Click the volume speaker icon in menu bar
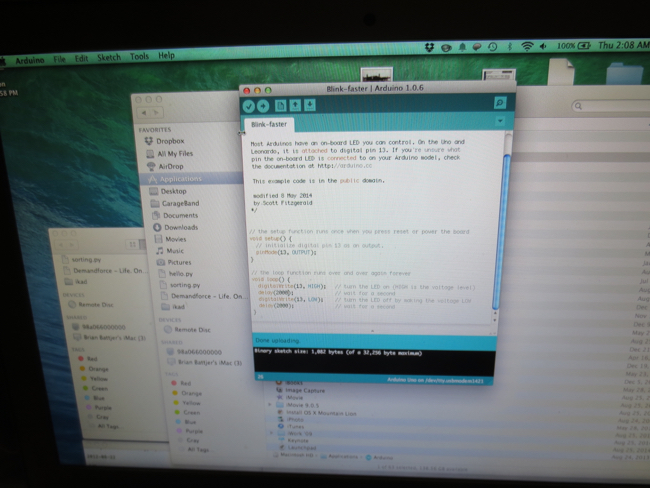Viewport: 650px width, 488px height. coord(543,46)
